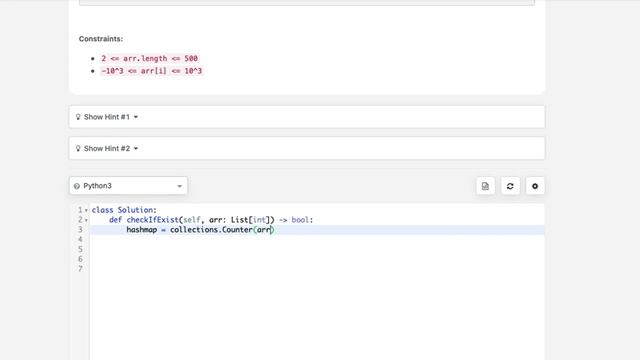Click 'checkIfExist' method name in code
640x360 pixels.
[x=153, y=220]
